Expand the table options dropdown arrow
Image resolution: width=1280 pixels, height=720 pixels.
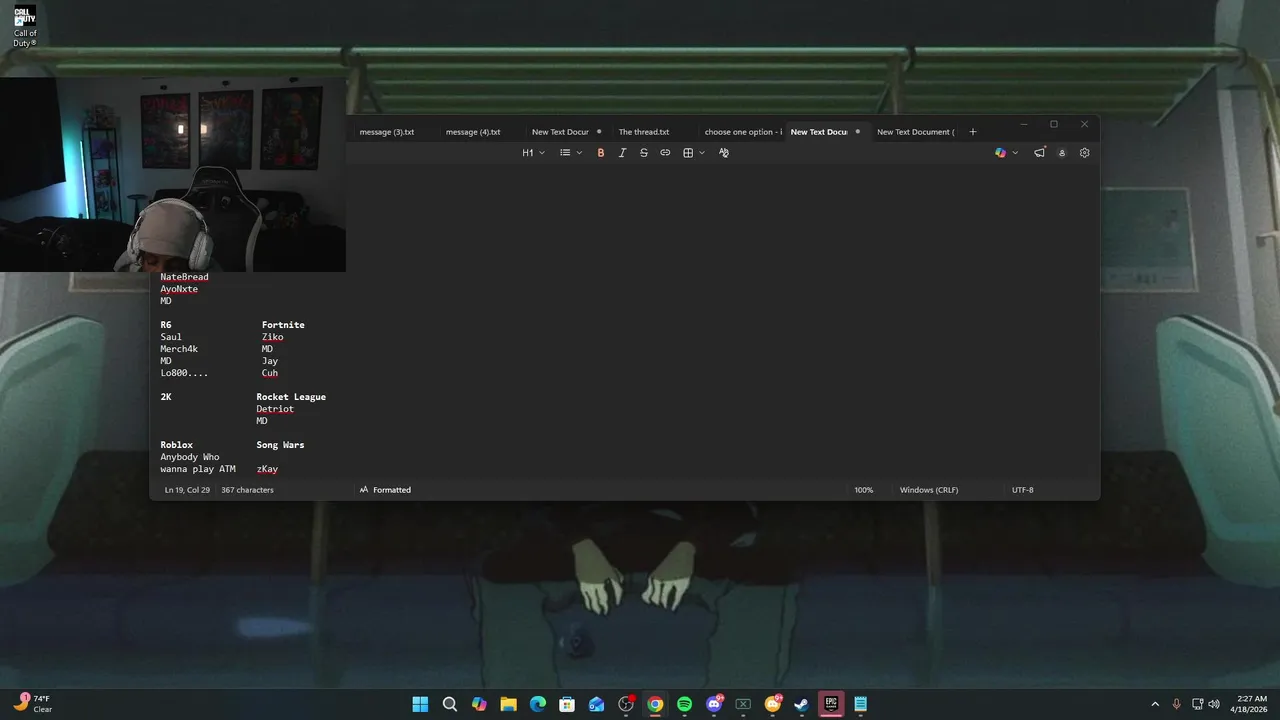tap(702, 153)
